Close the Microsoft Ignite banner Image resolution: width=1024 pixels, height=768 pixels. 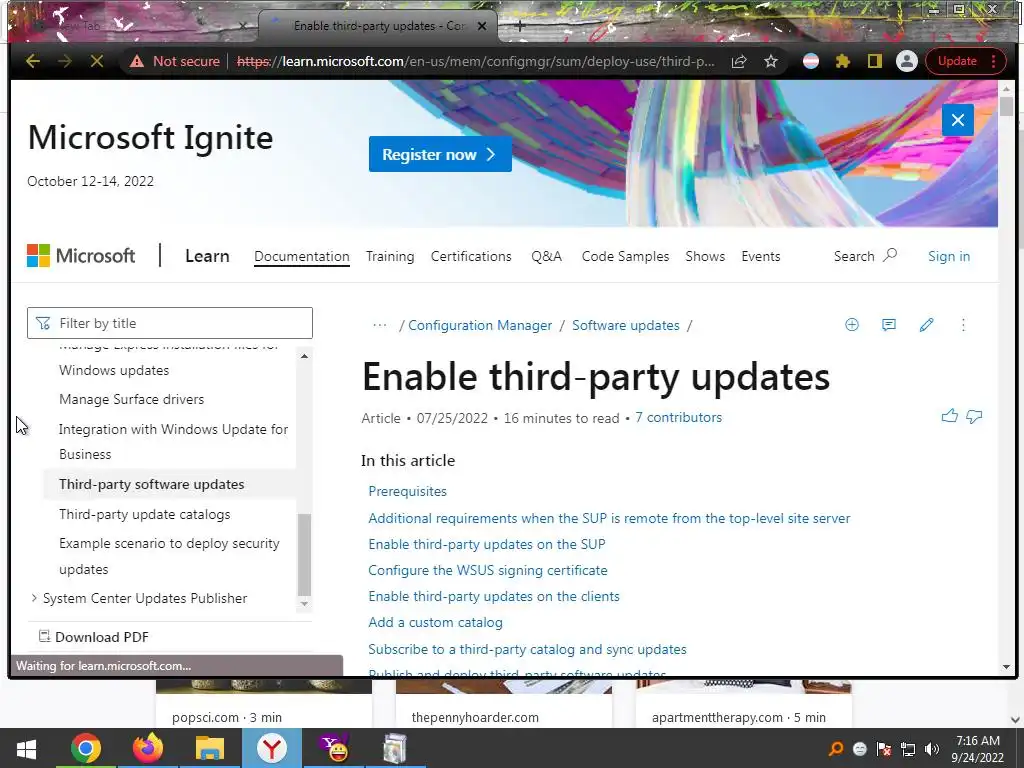click(957, 120)
